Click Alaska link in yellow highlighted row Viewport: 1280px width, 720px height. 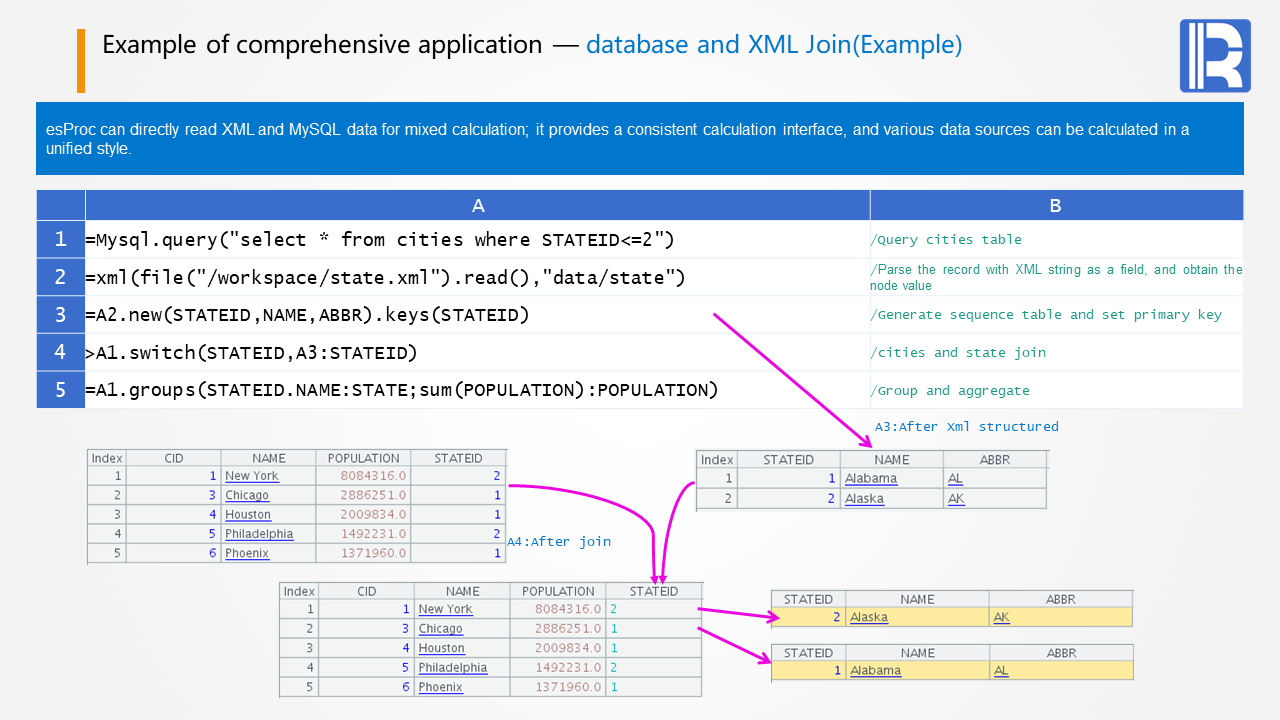click(868, 618)
